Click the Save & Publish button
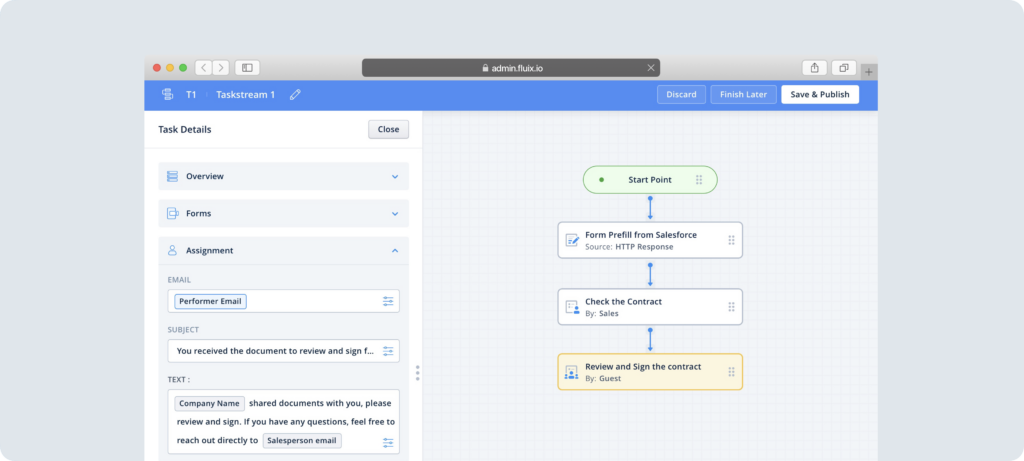Image resolution: width=1024 pixels, height=461 pixels. tap(819, 95)
